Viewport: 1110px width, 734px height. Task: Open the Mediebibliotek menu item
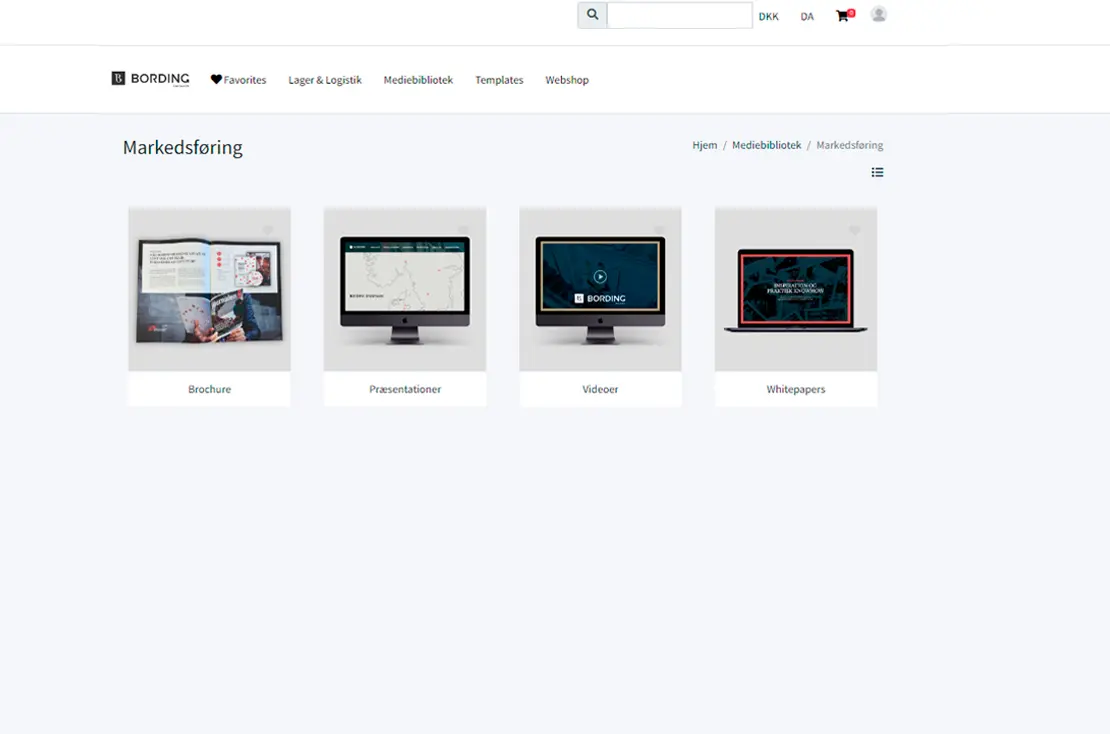[418, 79]
